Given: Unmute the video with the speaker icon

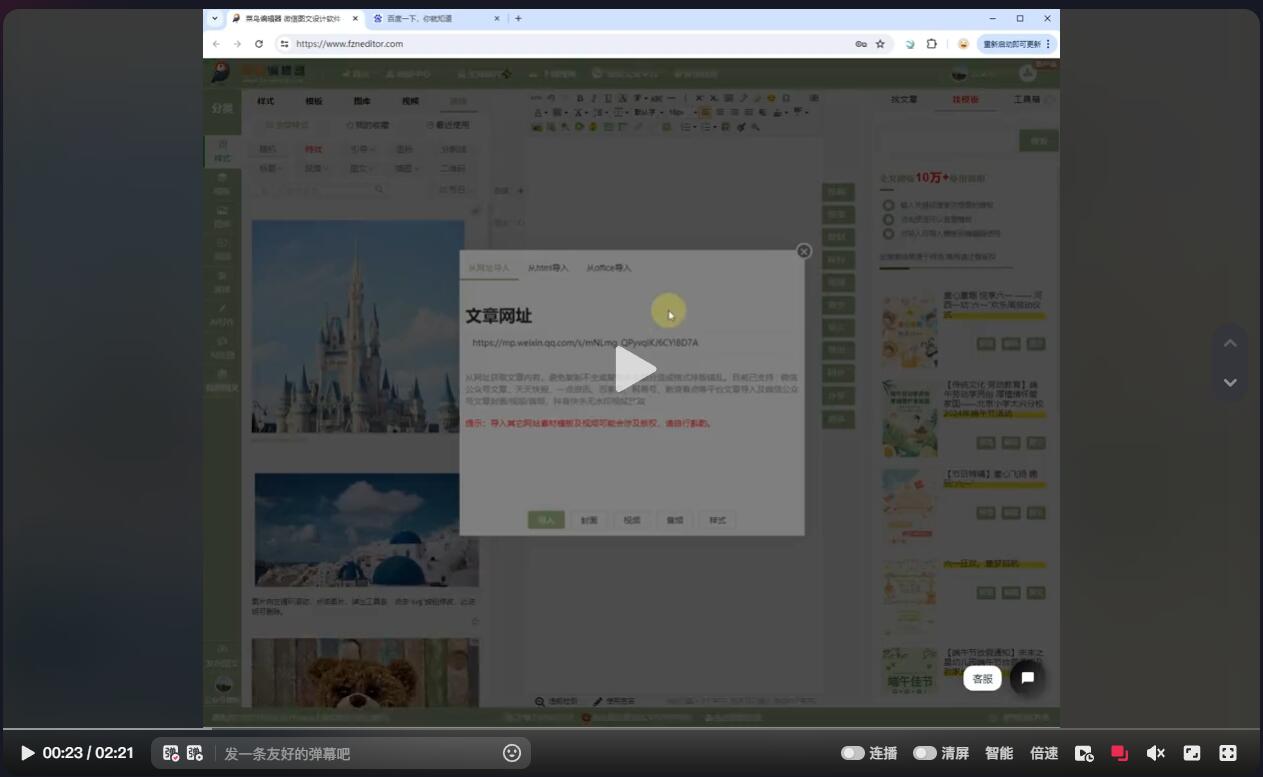Looking at the screenshot, I should (x=1156, y=753).
